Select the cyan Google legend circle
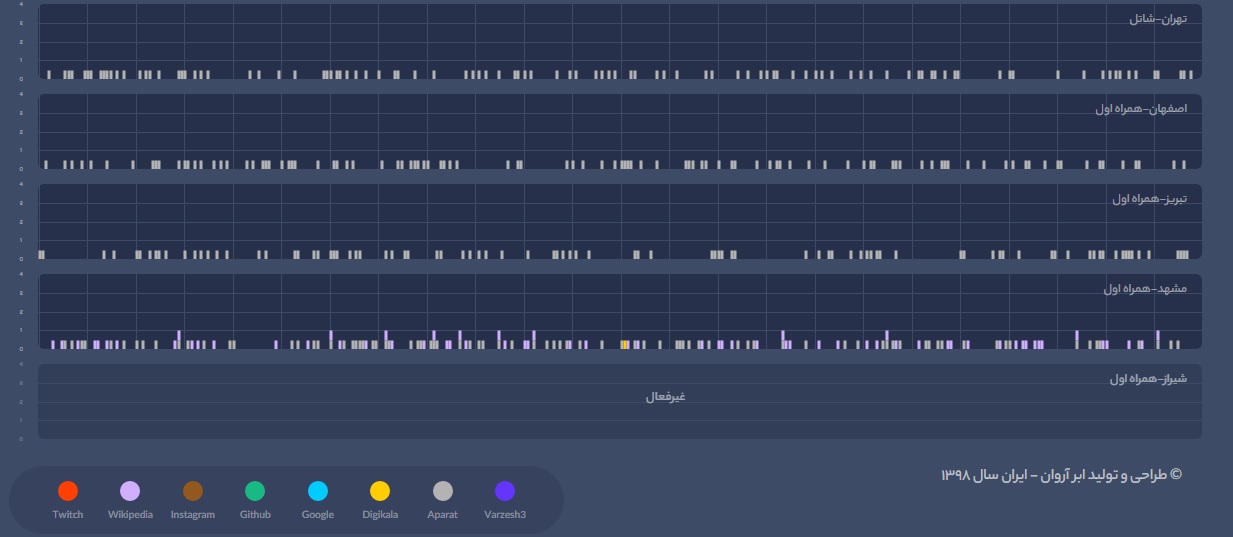This screenshot has height=537, width=1233. coord(318,491)
